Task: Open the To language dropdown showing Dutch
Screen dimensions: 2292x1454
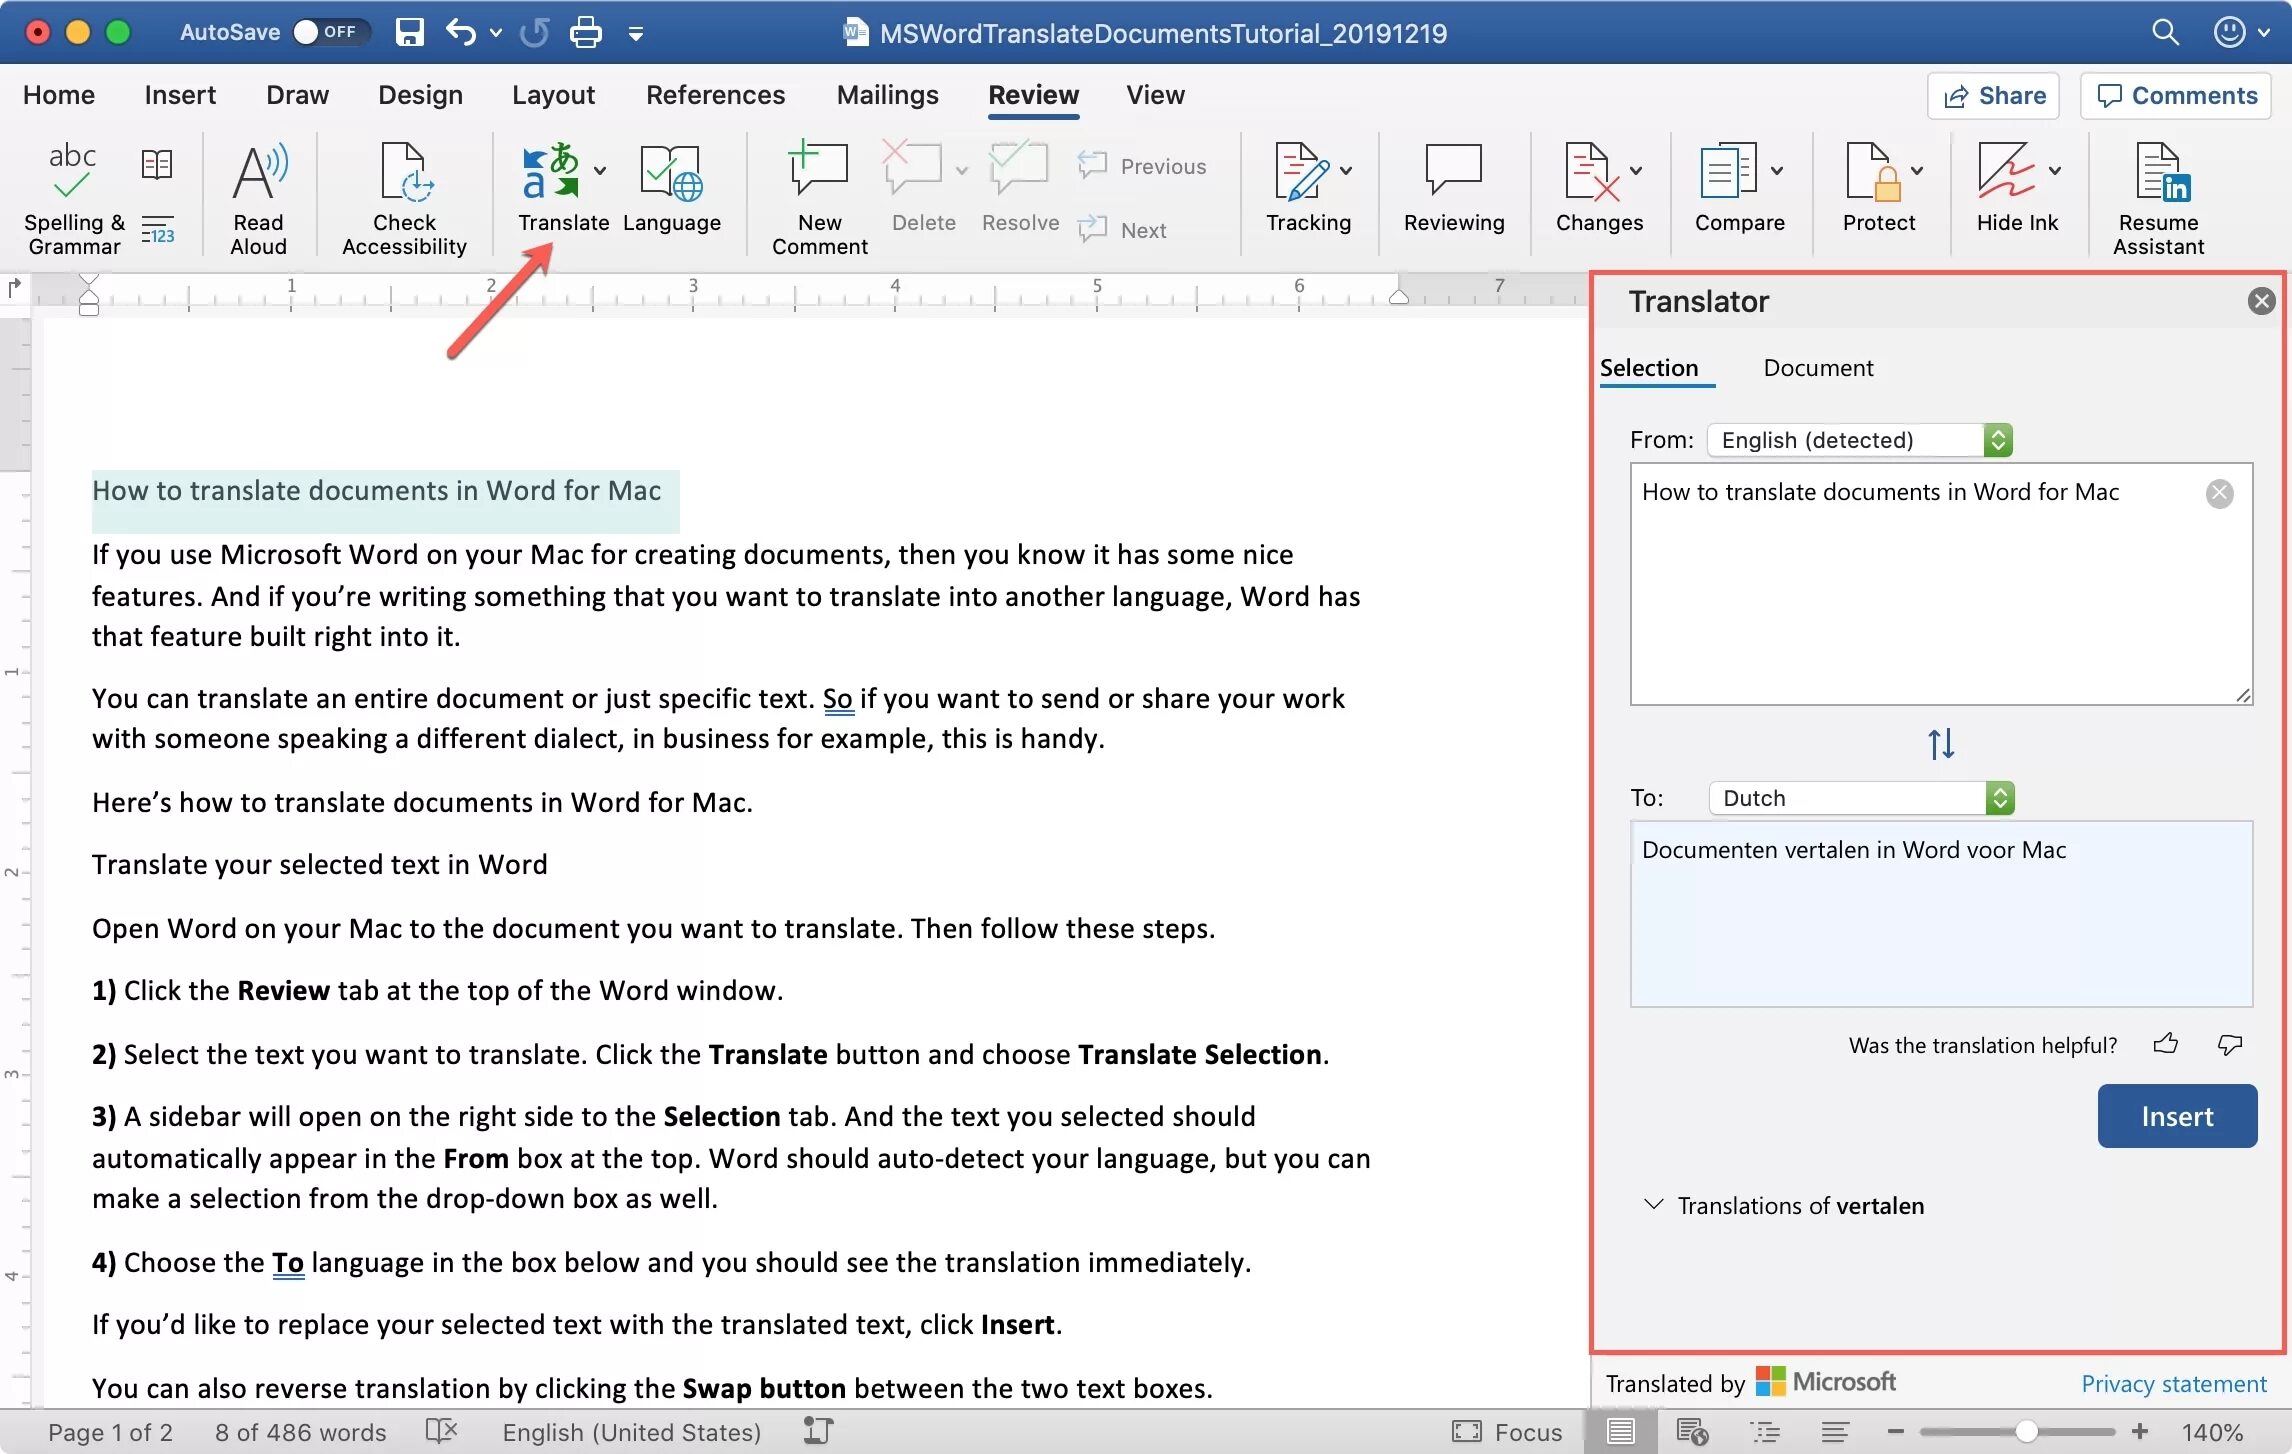Action: [x=1860, y=798]
